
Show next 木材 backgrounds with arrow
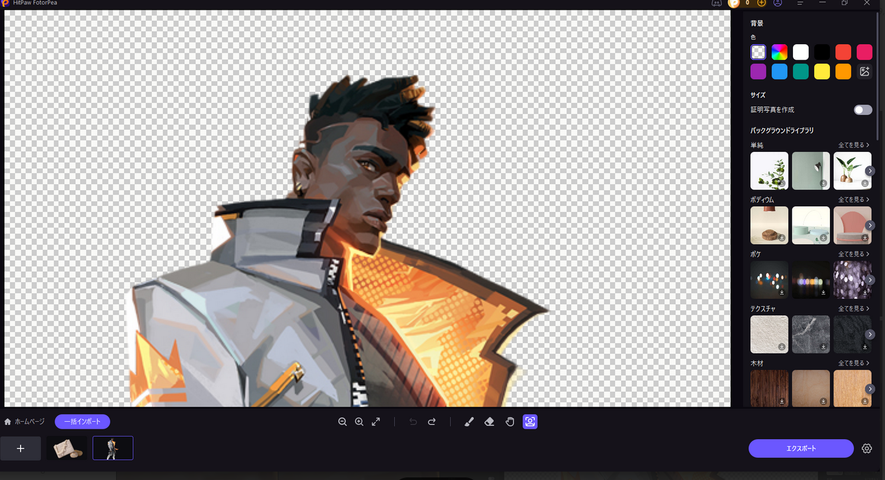coord(870,389)
